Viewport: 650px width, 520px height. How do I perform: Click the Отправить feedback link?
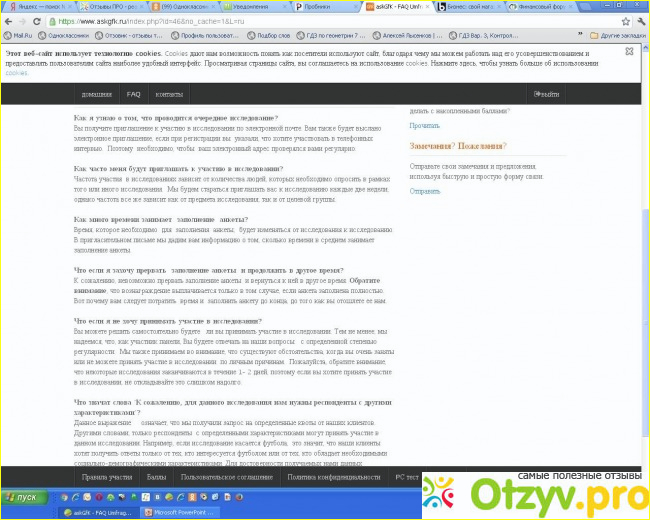point(424,190)
